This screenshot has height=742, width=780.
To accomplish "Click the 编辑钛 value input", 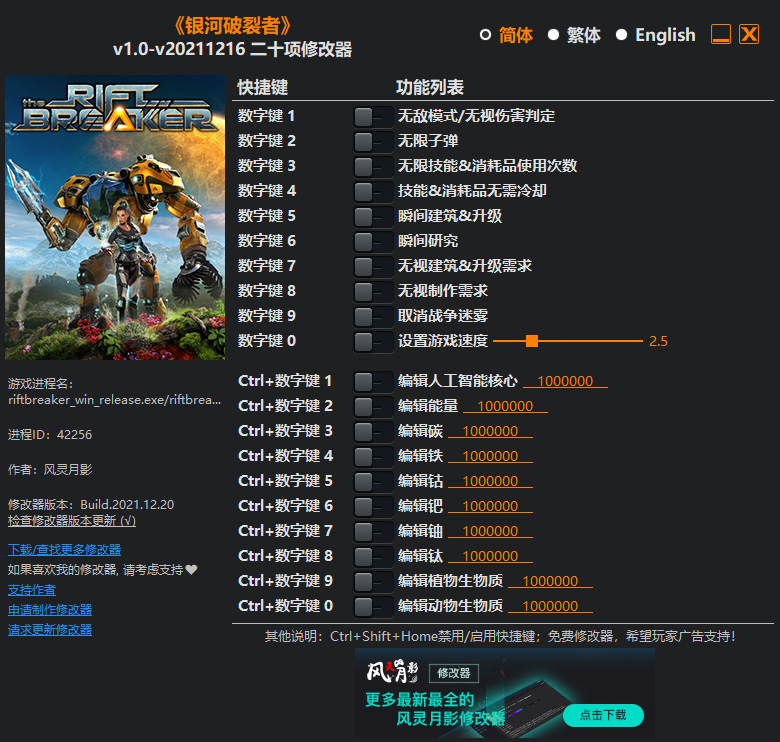I will point(490,556).
